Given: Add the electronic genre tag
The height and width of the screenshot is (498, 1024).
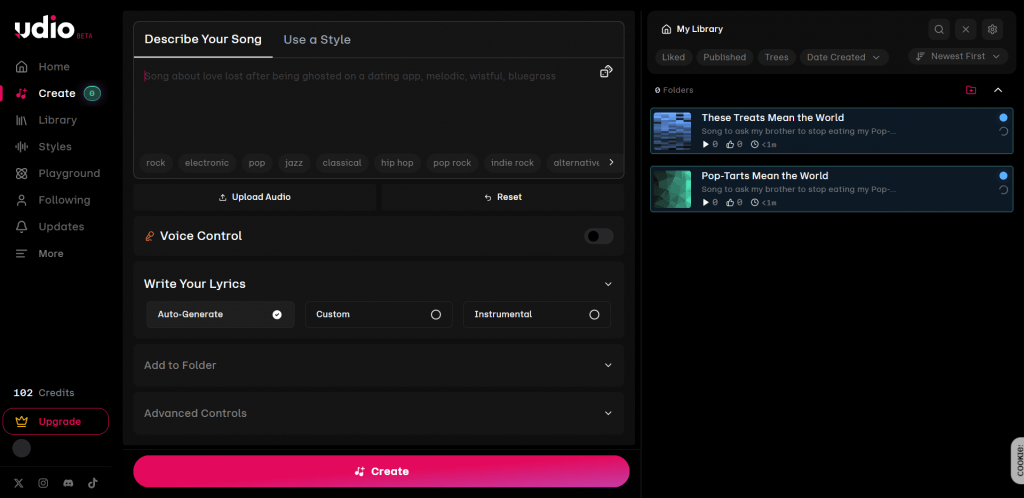Looking at the screenshot, I should 207,163.
